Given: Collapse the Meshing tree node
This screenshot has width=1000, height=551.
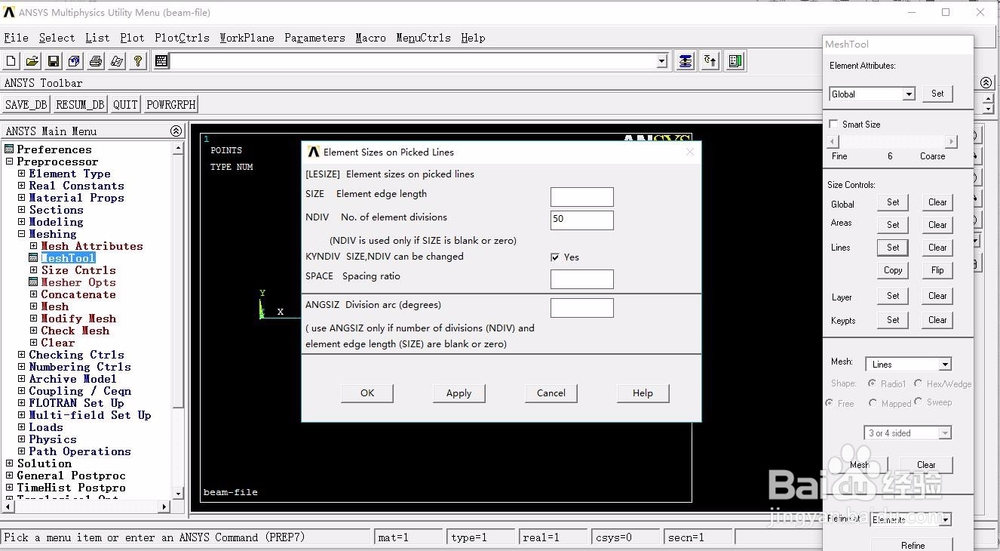Looking at the screenshot, I should [x=22, y=234].
